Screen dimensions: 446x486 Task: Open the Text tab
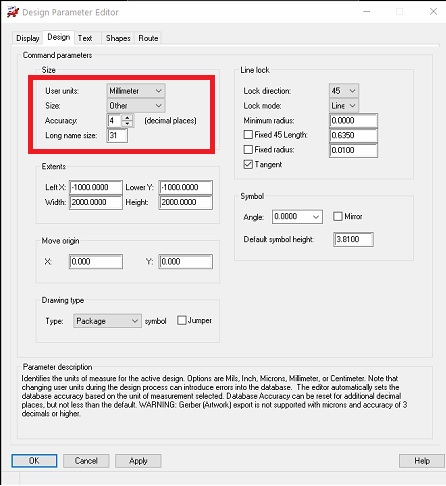85,38
